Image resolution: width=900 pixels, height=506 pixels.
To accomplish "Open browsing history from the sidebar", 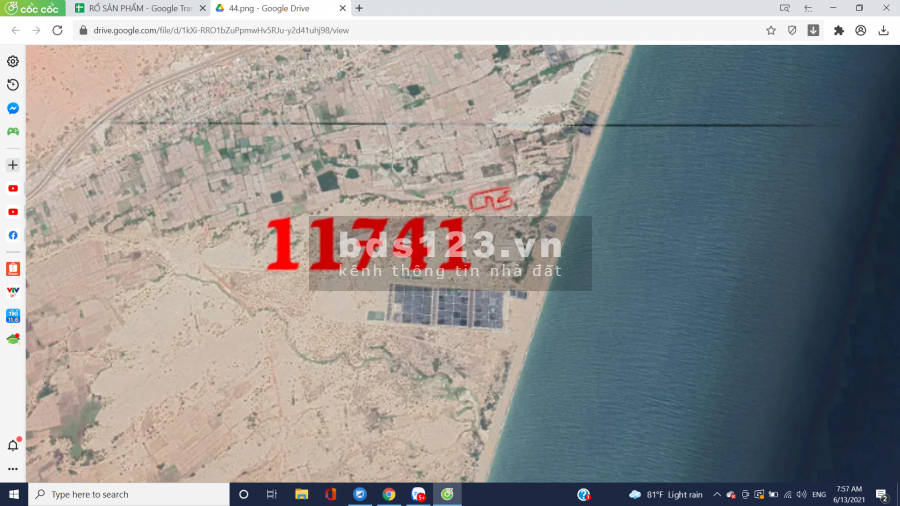I will click(x=13, y=85).
